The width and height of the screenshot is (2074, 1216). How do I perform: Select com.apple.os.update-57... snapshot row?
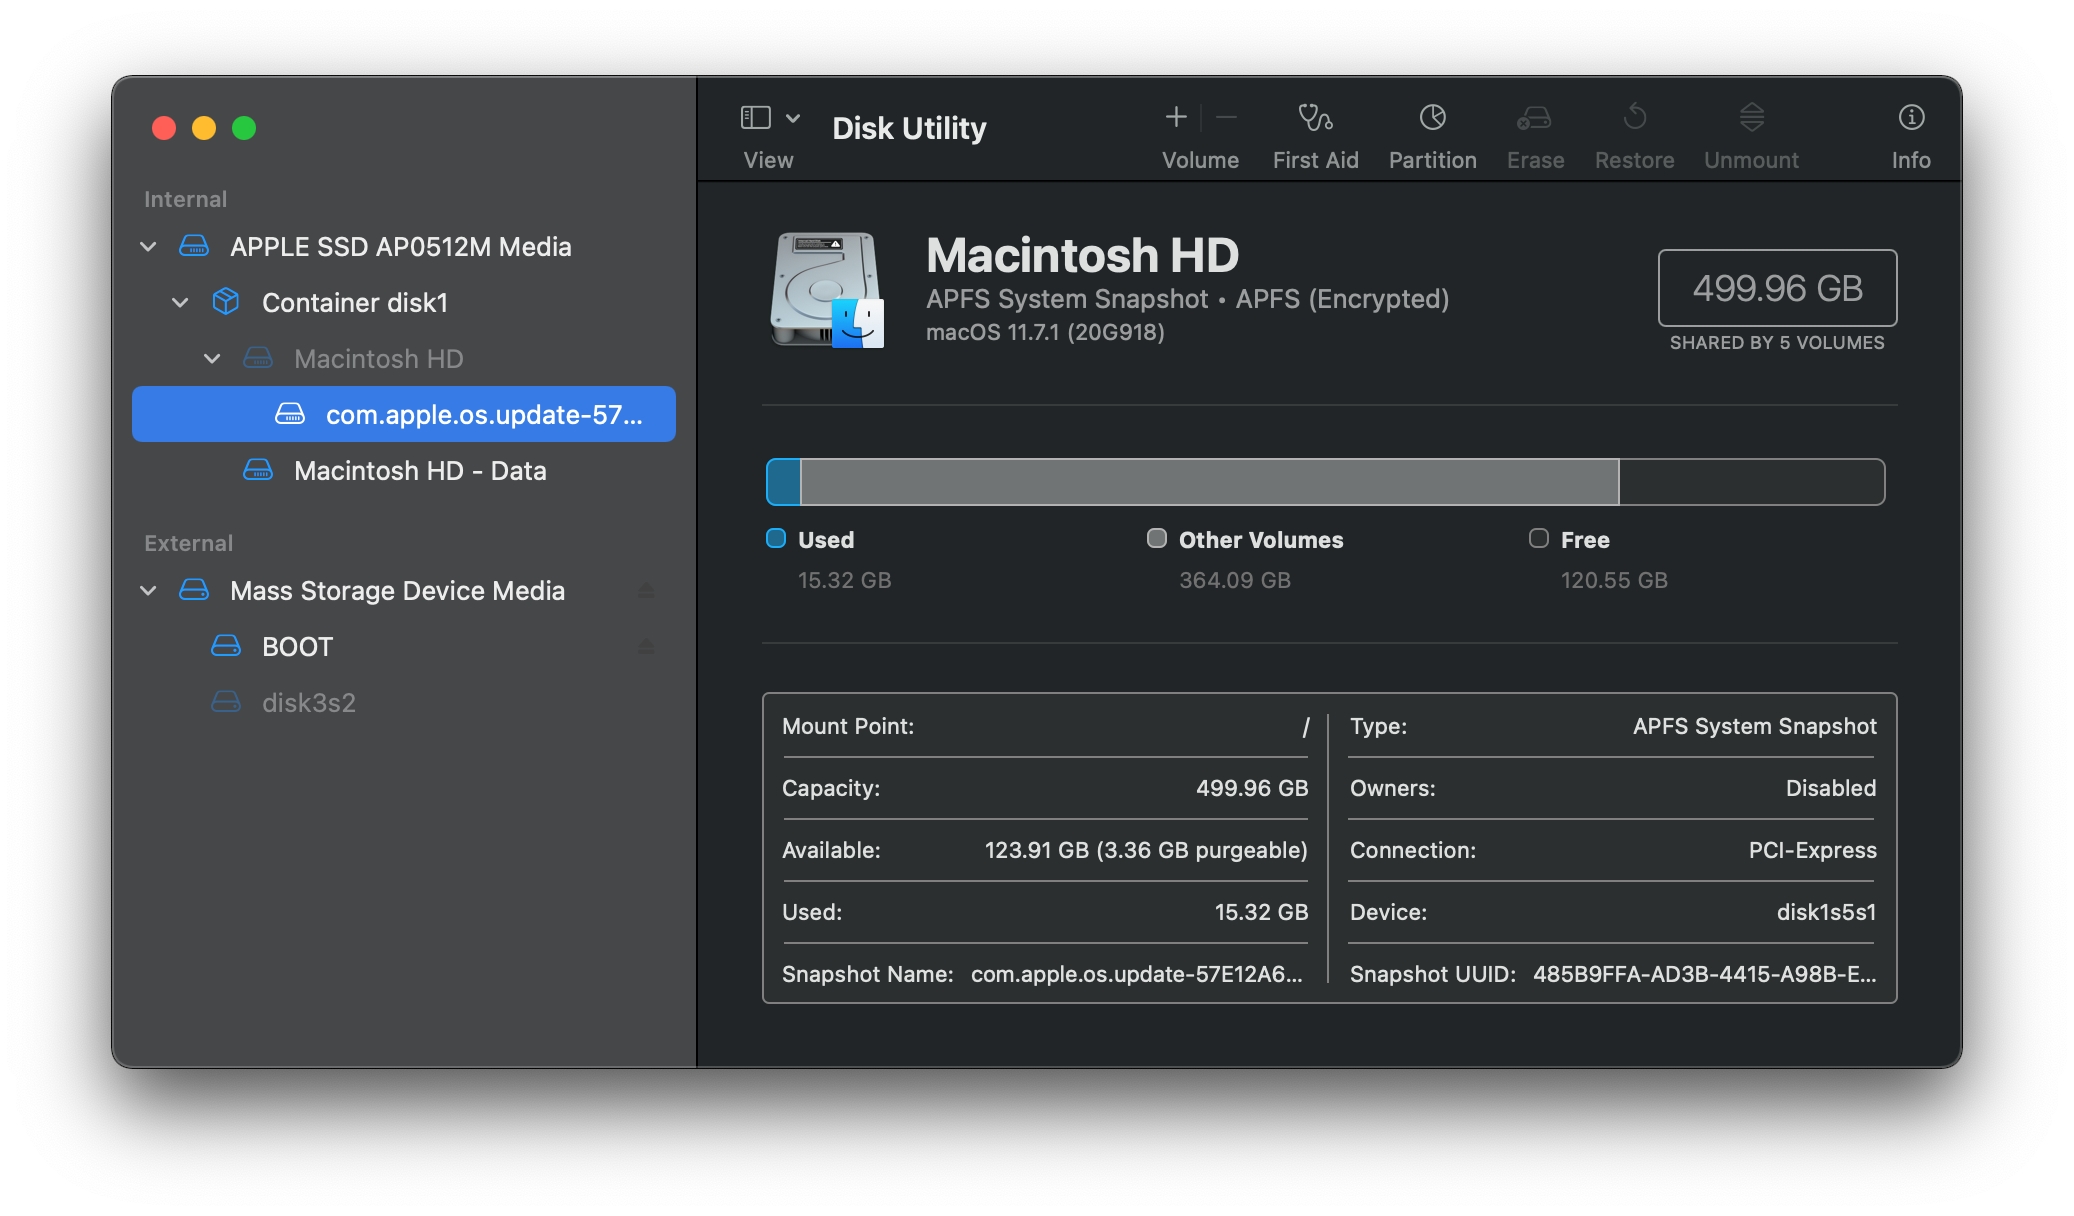click(x=404, y=414)
